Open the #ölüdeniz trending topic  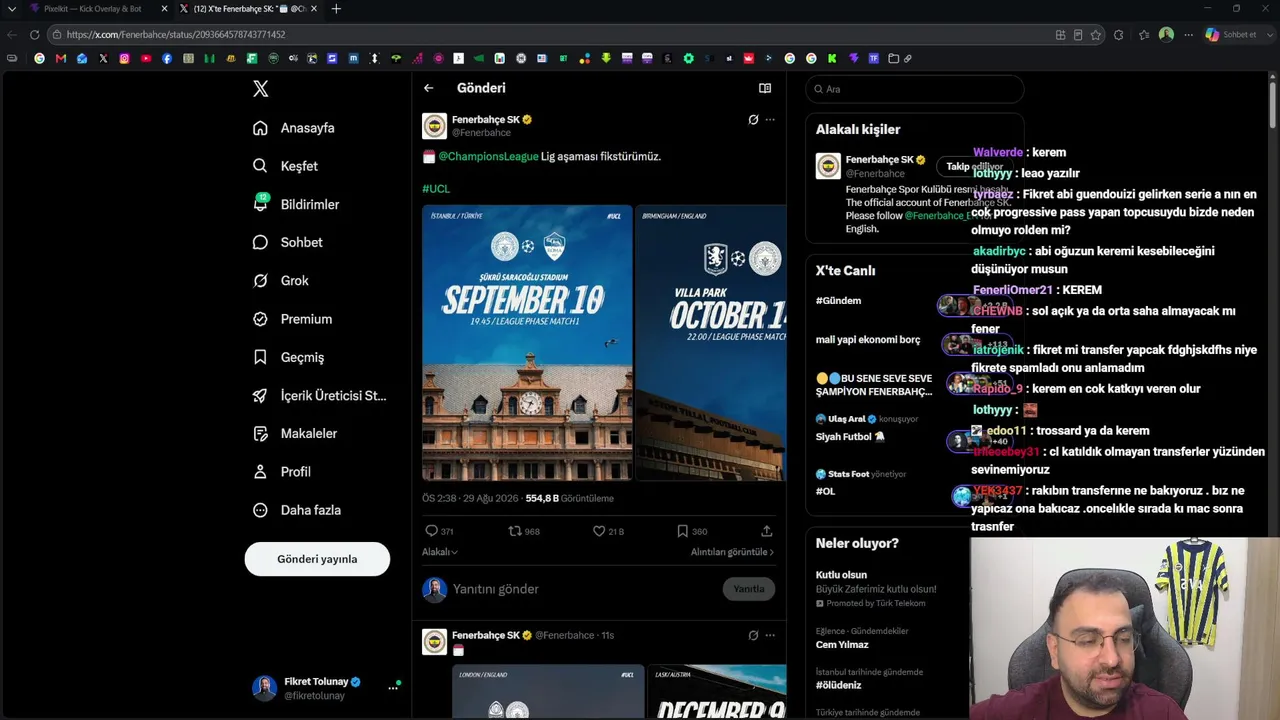pos(838,685)
